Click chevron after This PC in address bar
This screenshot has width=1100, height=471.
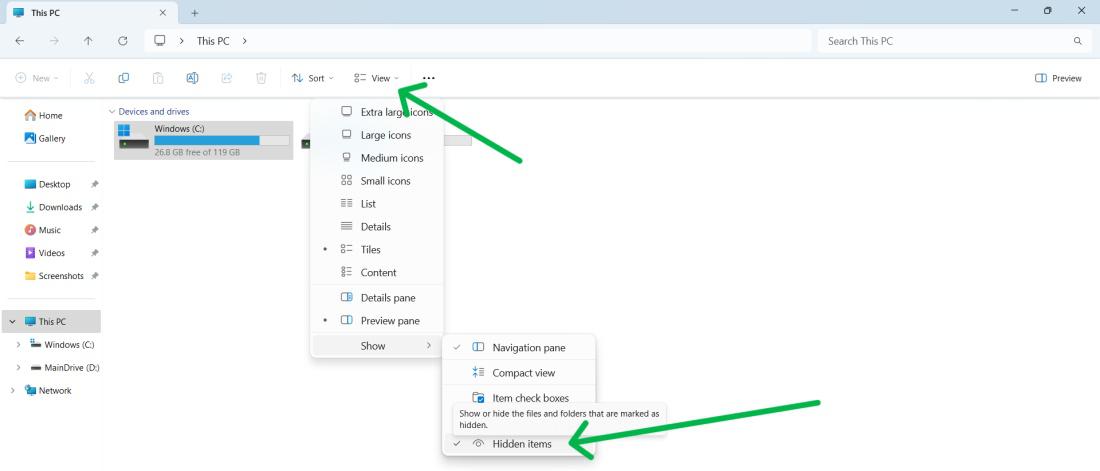244,41
